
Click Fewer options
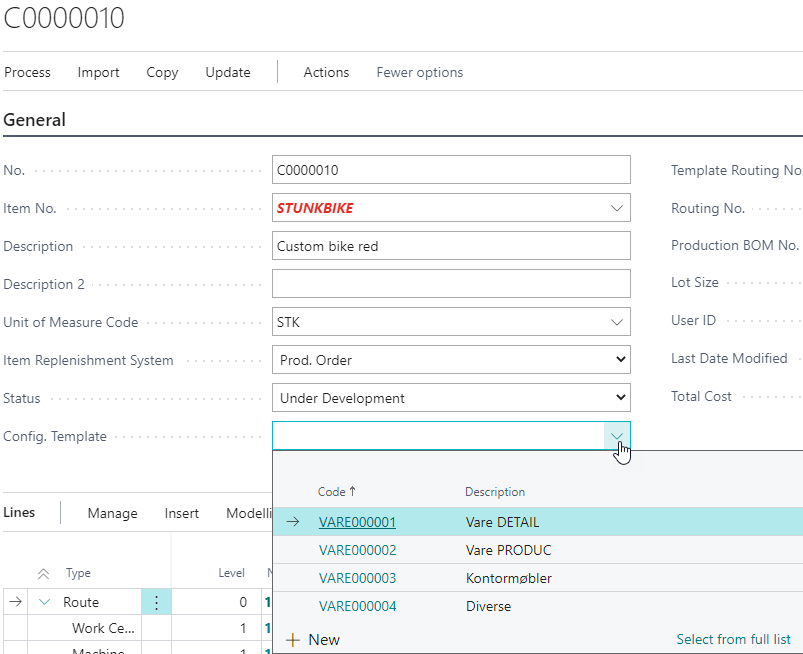click(419, 72)
